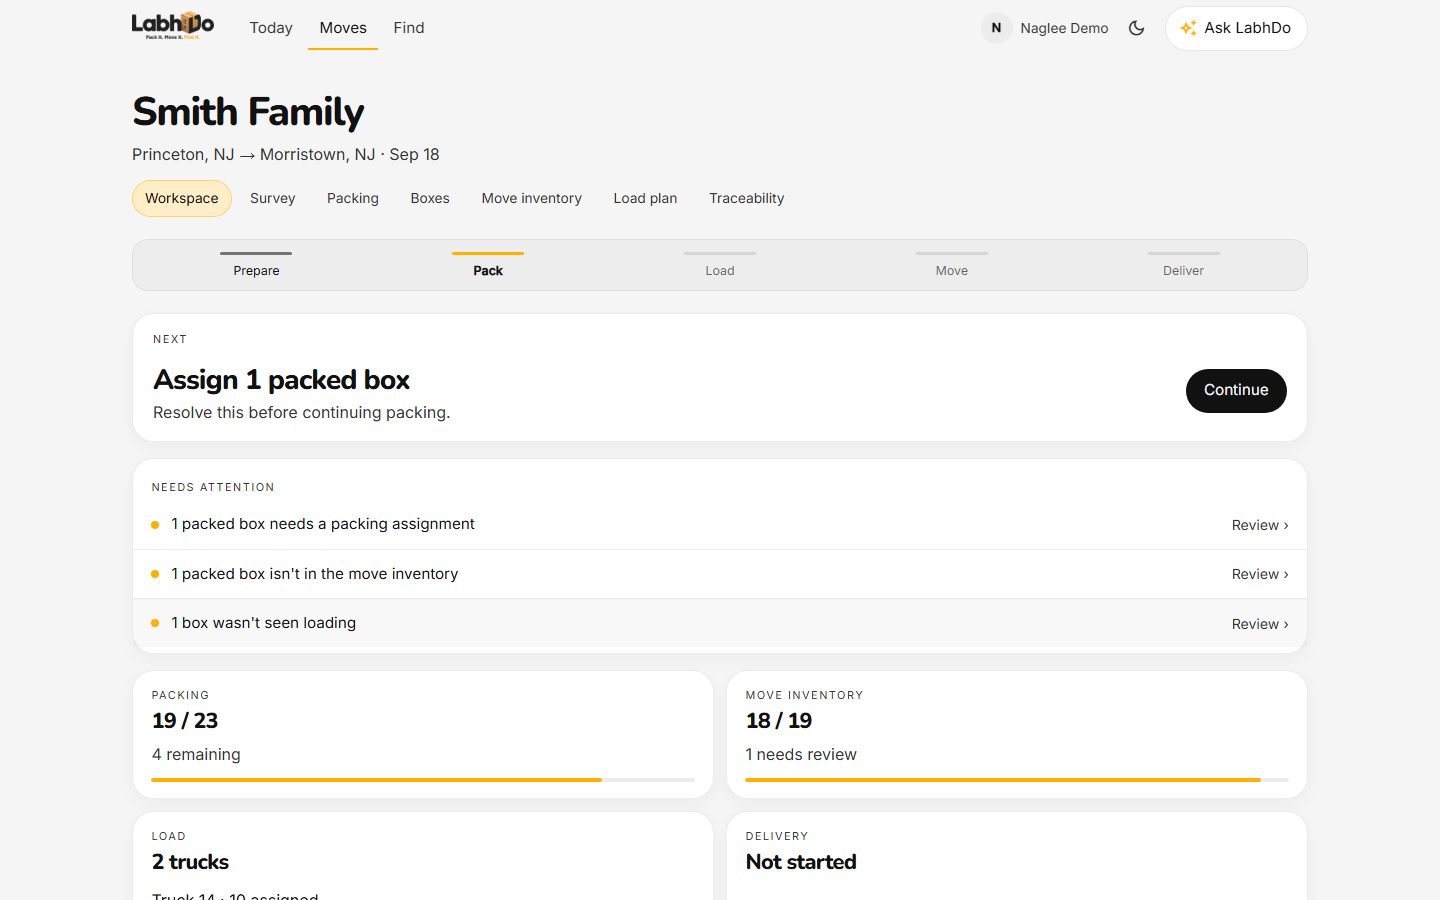Select the Deliver stage

(1184, 265)
